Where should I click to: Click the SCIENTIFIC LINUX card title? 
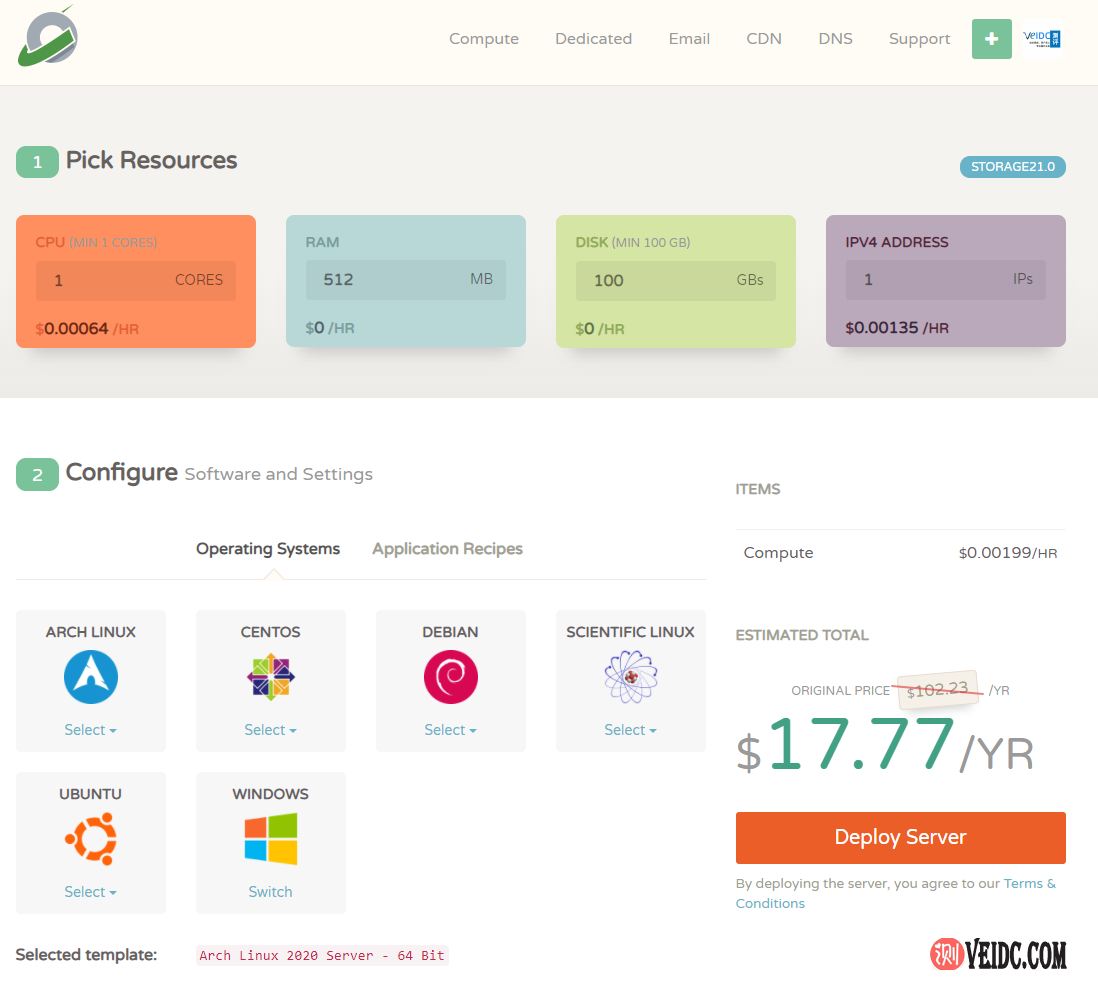point(630,632)
